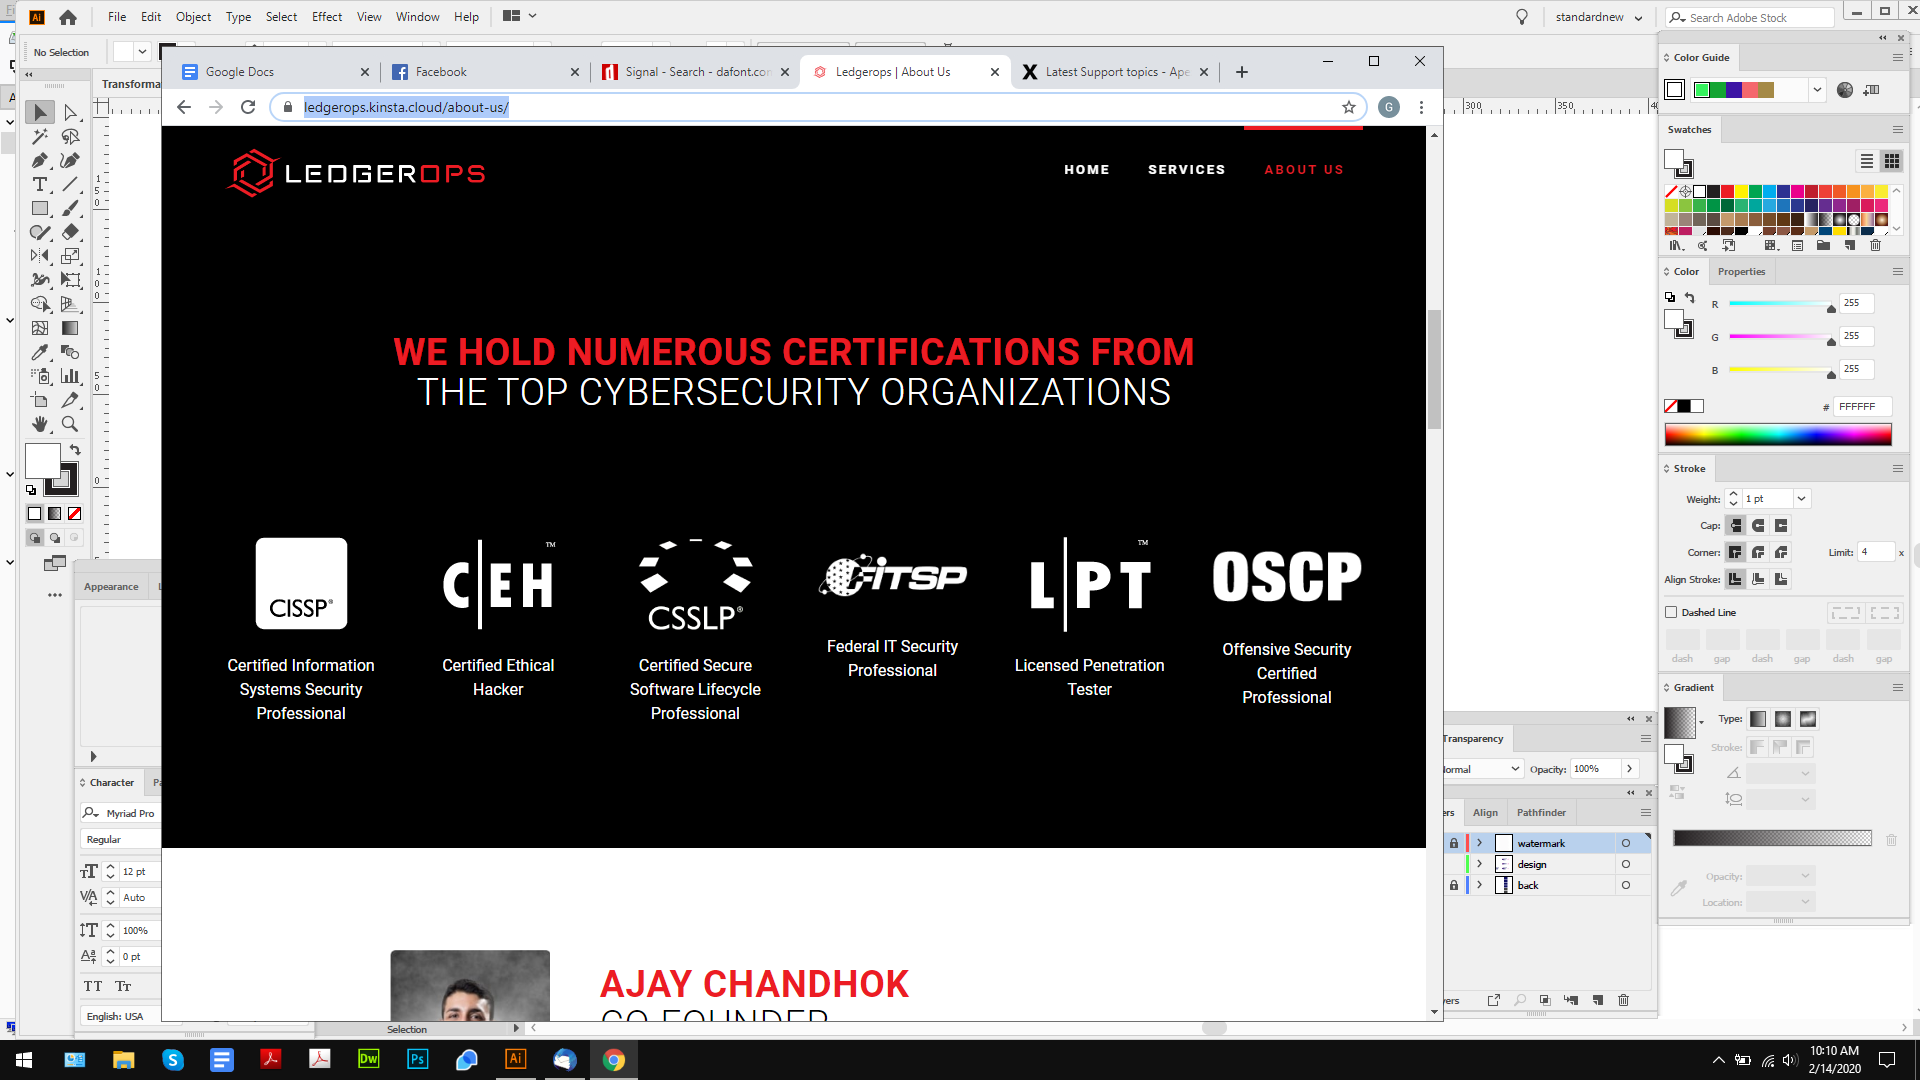The image size is (1920, 1080).
Task: Open the Edit Colors wheel icon
Action: click(x=1845, y=90)
